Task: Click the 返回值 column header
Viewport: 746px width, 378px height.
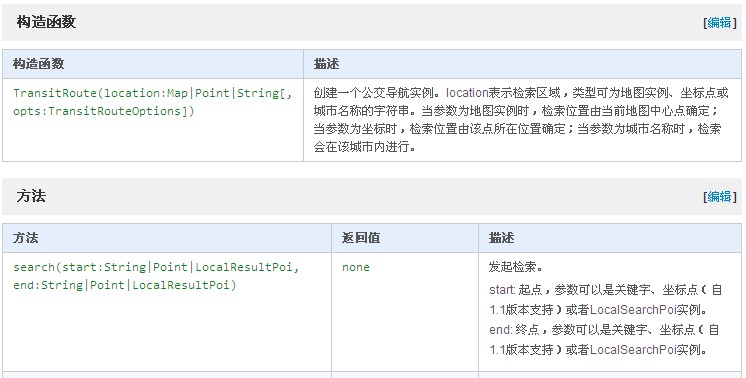Action: point(361,238)
